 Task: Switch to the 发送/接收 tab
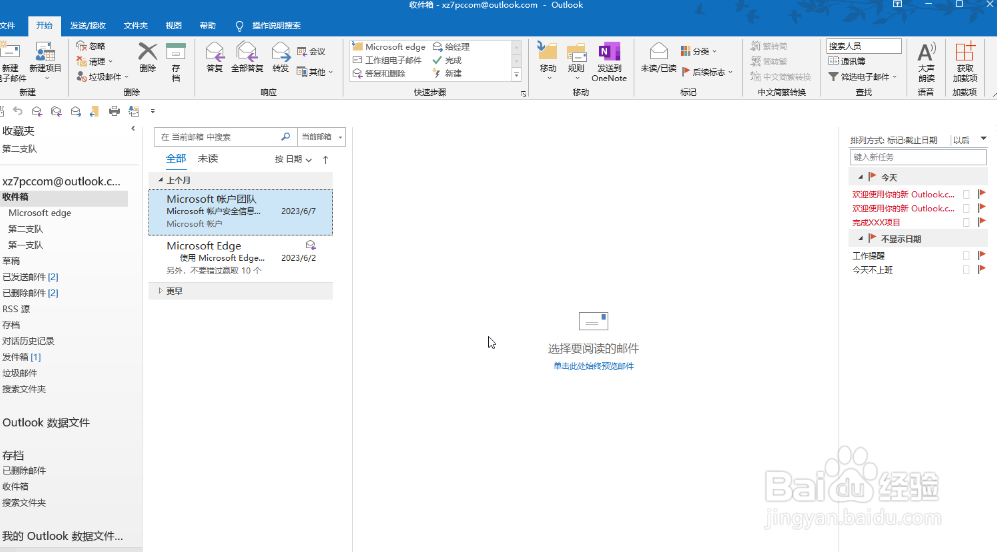[88, 25]
